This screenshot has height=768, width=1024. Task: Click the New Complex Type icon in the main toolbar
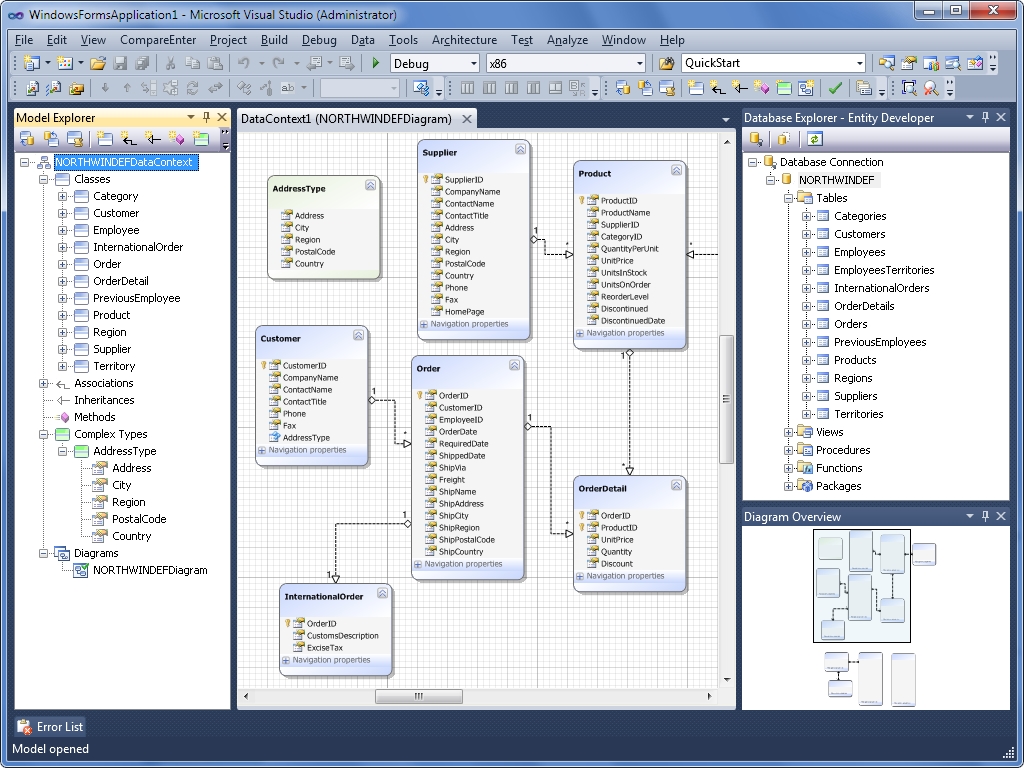pos(784,88)
